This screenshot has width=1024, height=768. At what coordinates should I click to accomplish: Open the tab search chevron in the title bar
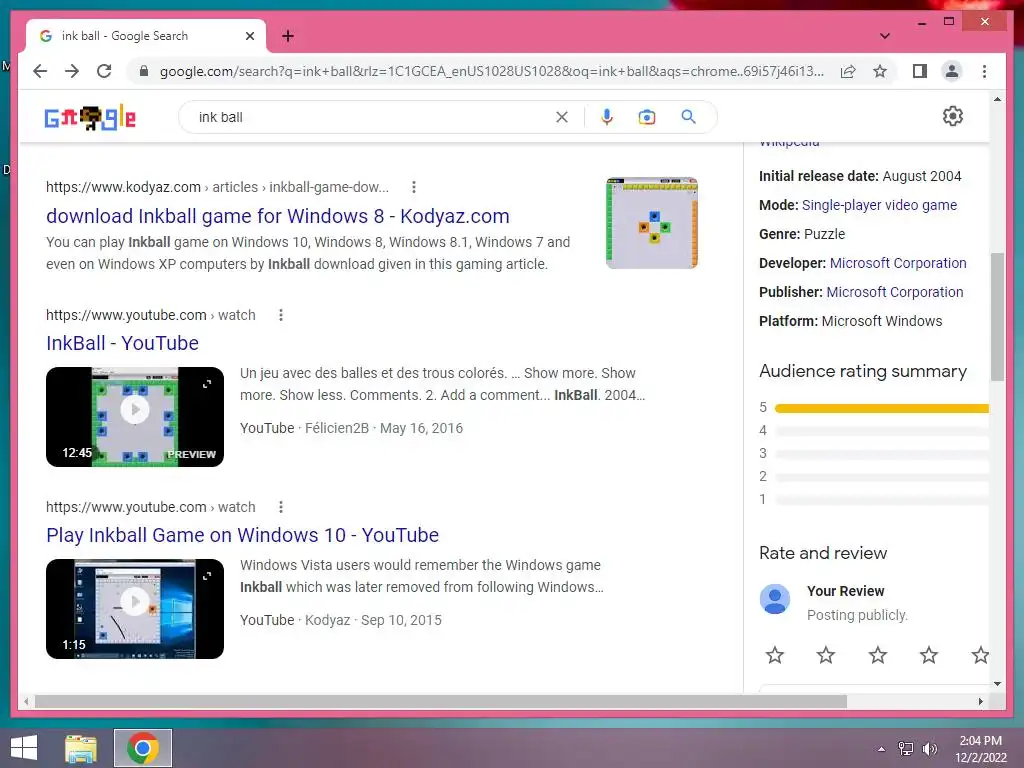[x=885, y=36]
